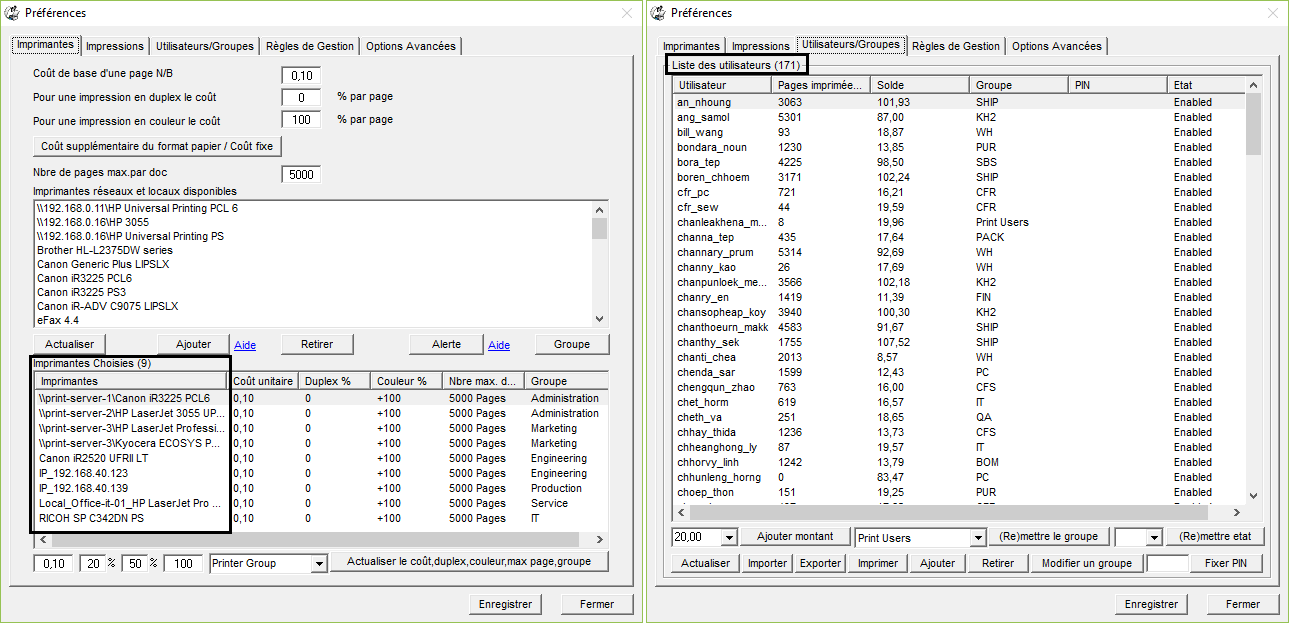Select Imprimantes tab in right Préférences window
Image resolution: width=1291 pixels, height=623 pixels.
[691, 46]
